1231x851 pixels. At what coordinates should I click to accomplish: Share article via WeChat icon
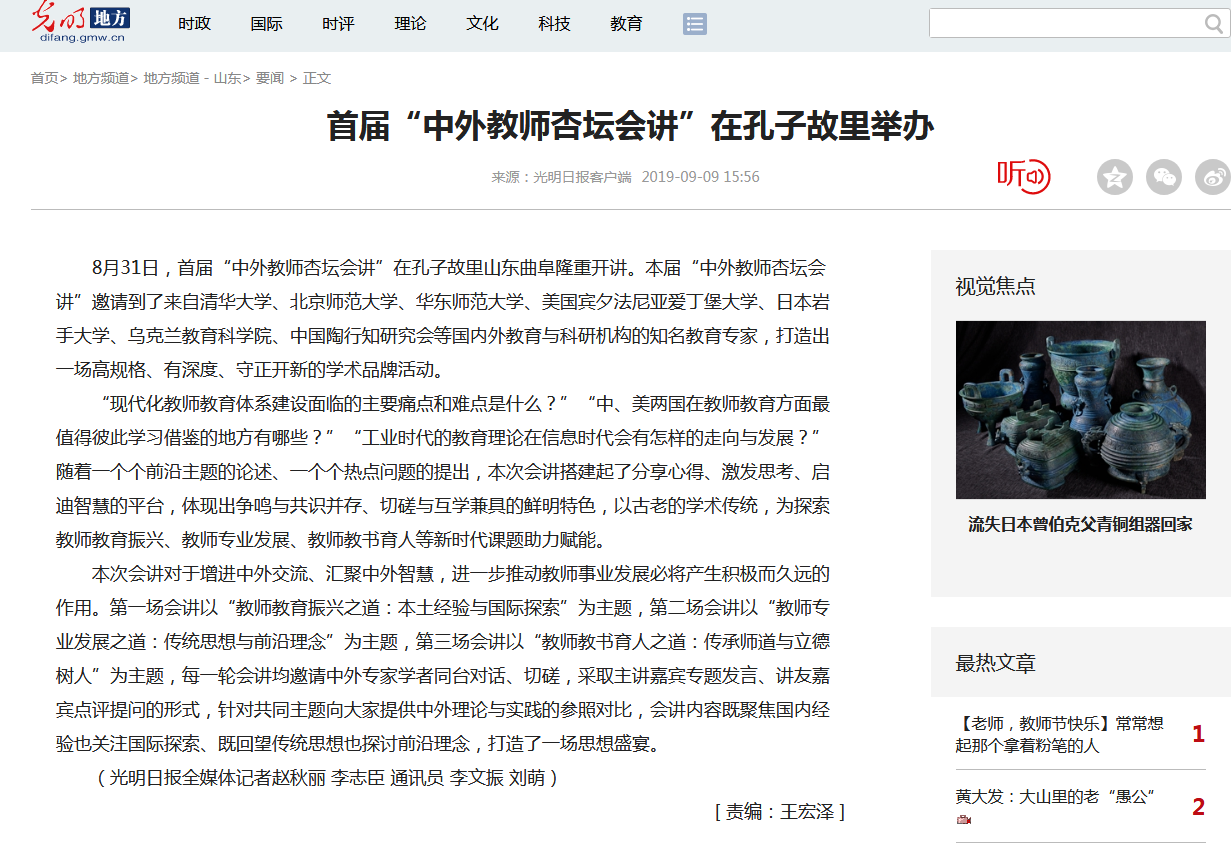(1163, 178)
